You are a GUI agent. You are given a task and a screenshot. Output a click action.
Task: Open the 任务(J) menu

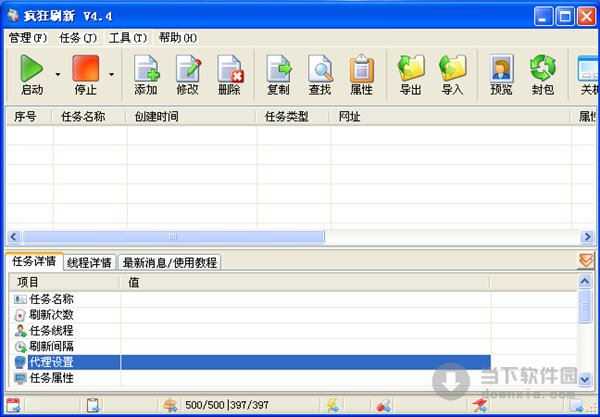(x=78, y=38)
